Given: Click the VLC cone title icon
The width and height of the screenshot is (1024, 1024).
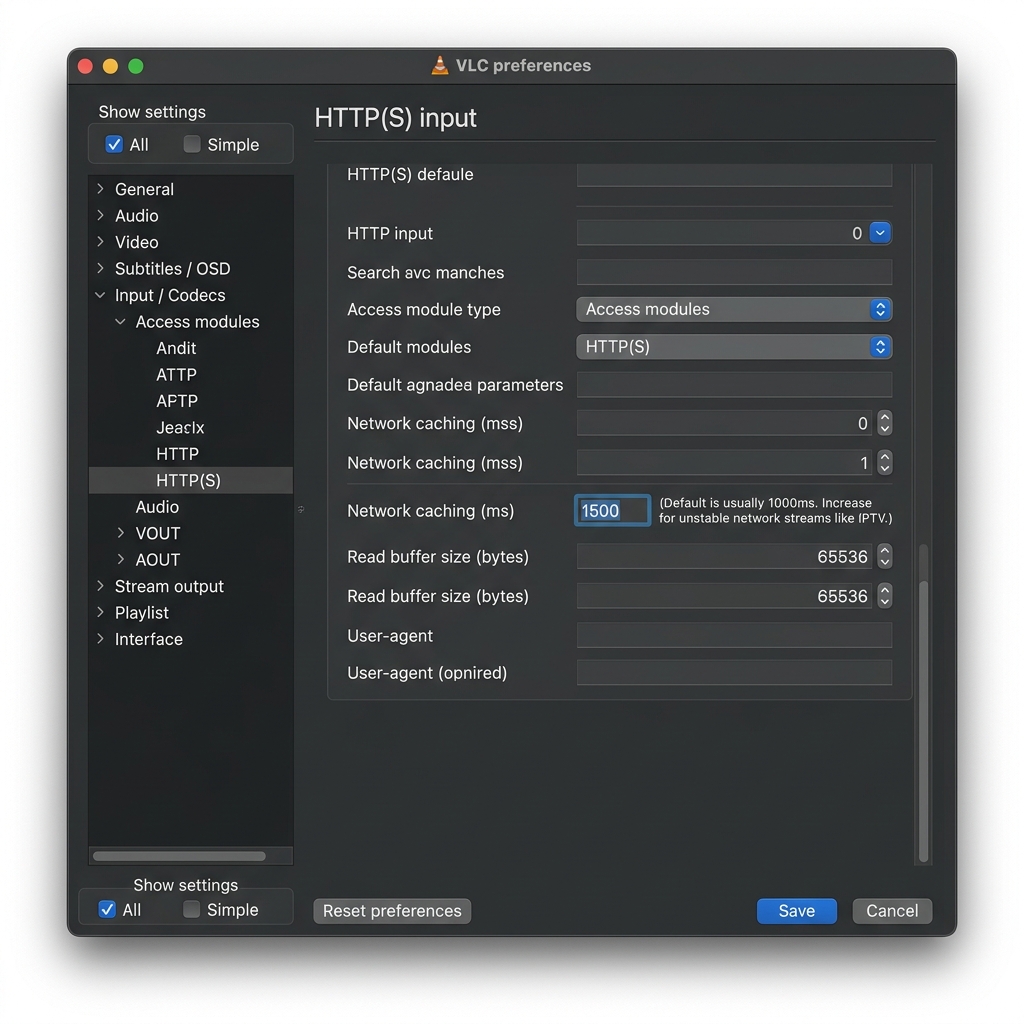Looking at the screenshot, I should (440, 65).
